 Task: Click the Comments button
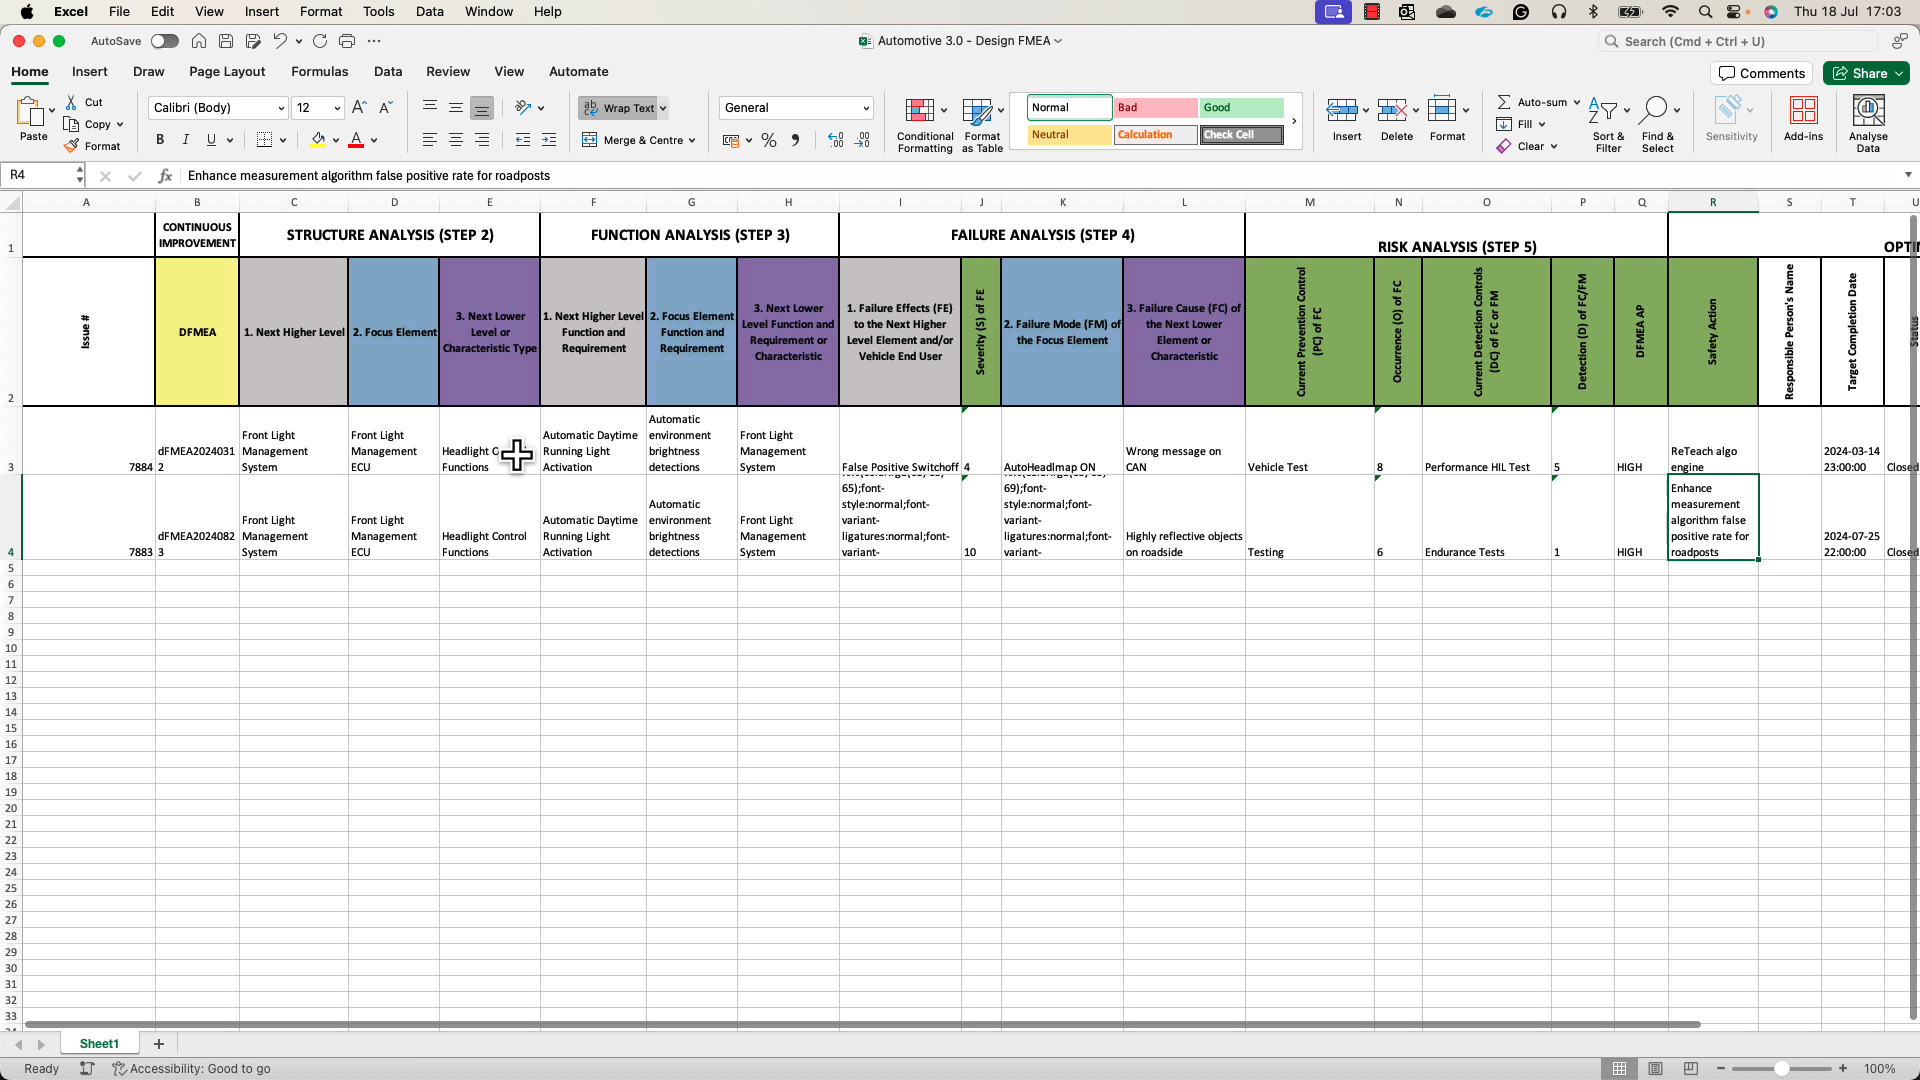[x=1761, y=73]
